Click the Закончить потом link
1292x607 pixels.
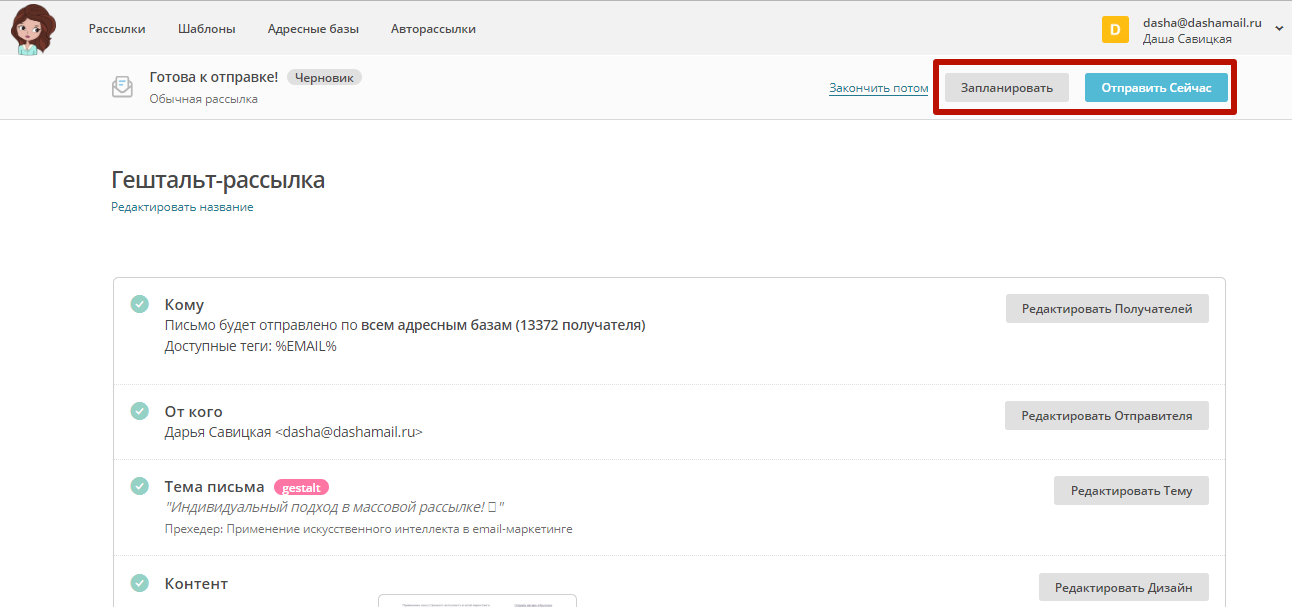coord(878,88)
